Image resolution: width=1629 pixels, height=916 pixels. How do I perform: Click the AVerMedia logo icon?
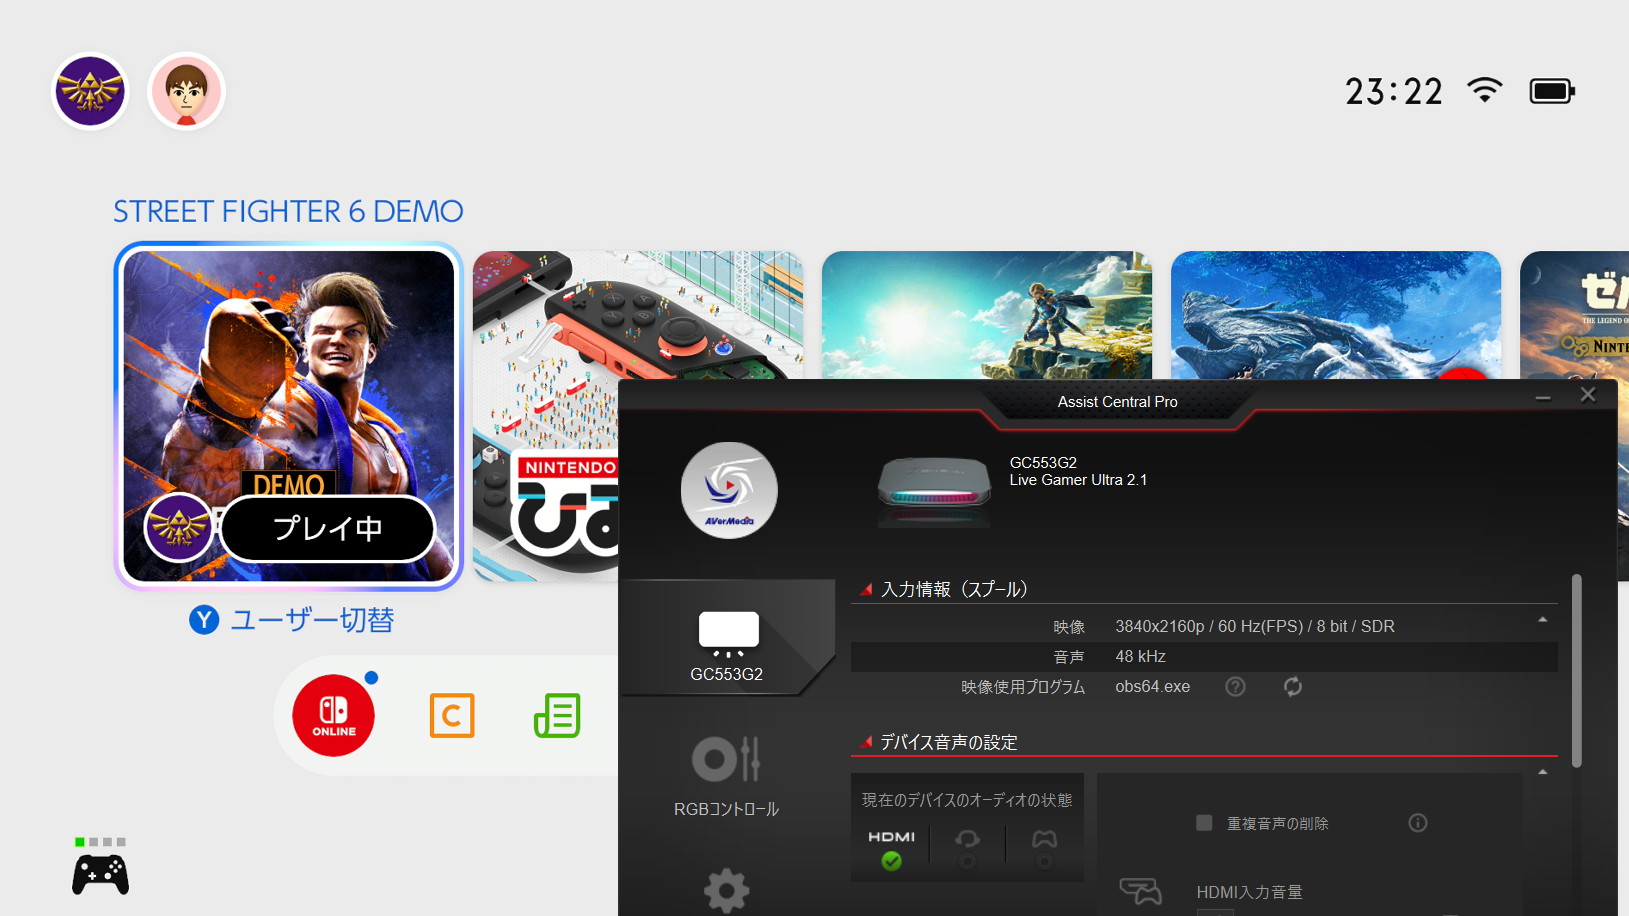click(728, 491)
